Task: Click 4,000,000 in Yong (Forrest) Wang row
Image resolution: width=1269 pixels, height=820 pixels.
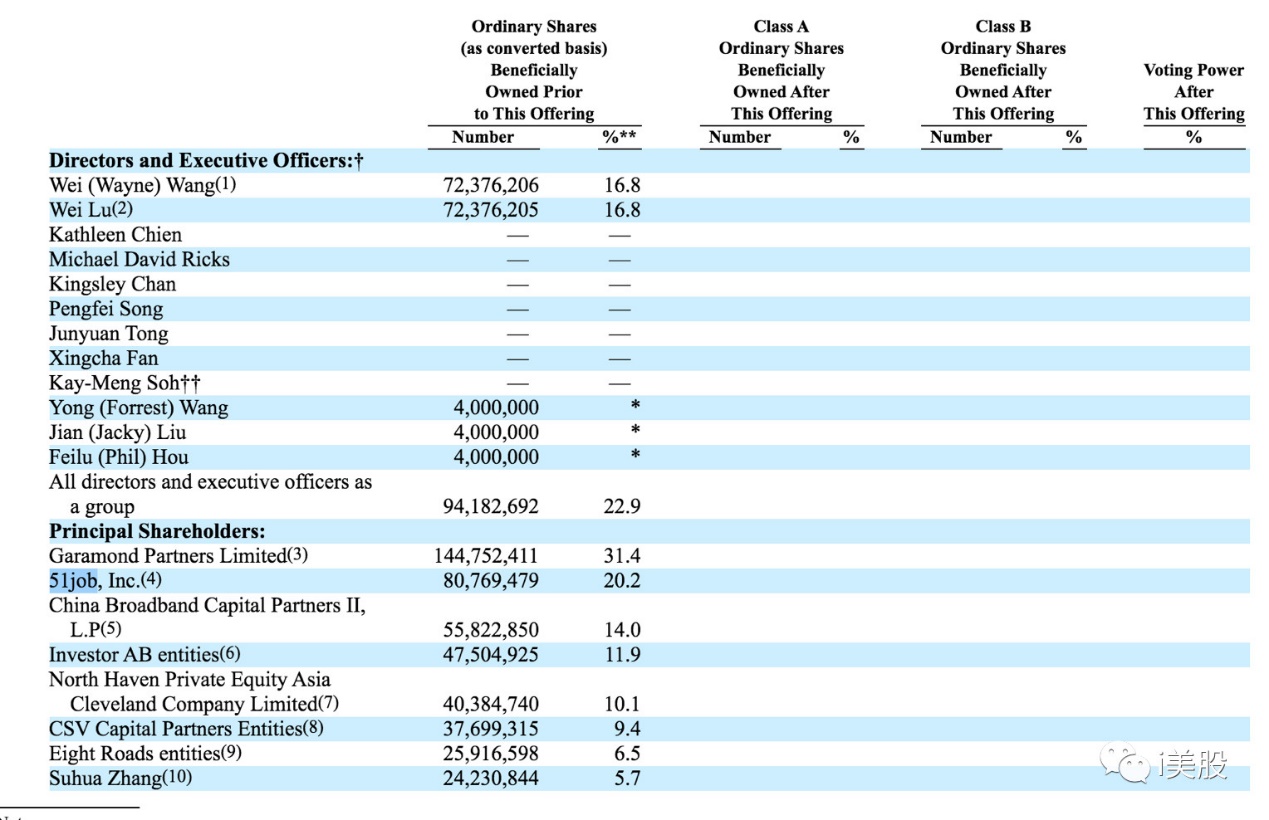Action: pyautogui.click(x=496, y=408)
